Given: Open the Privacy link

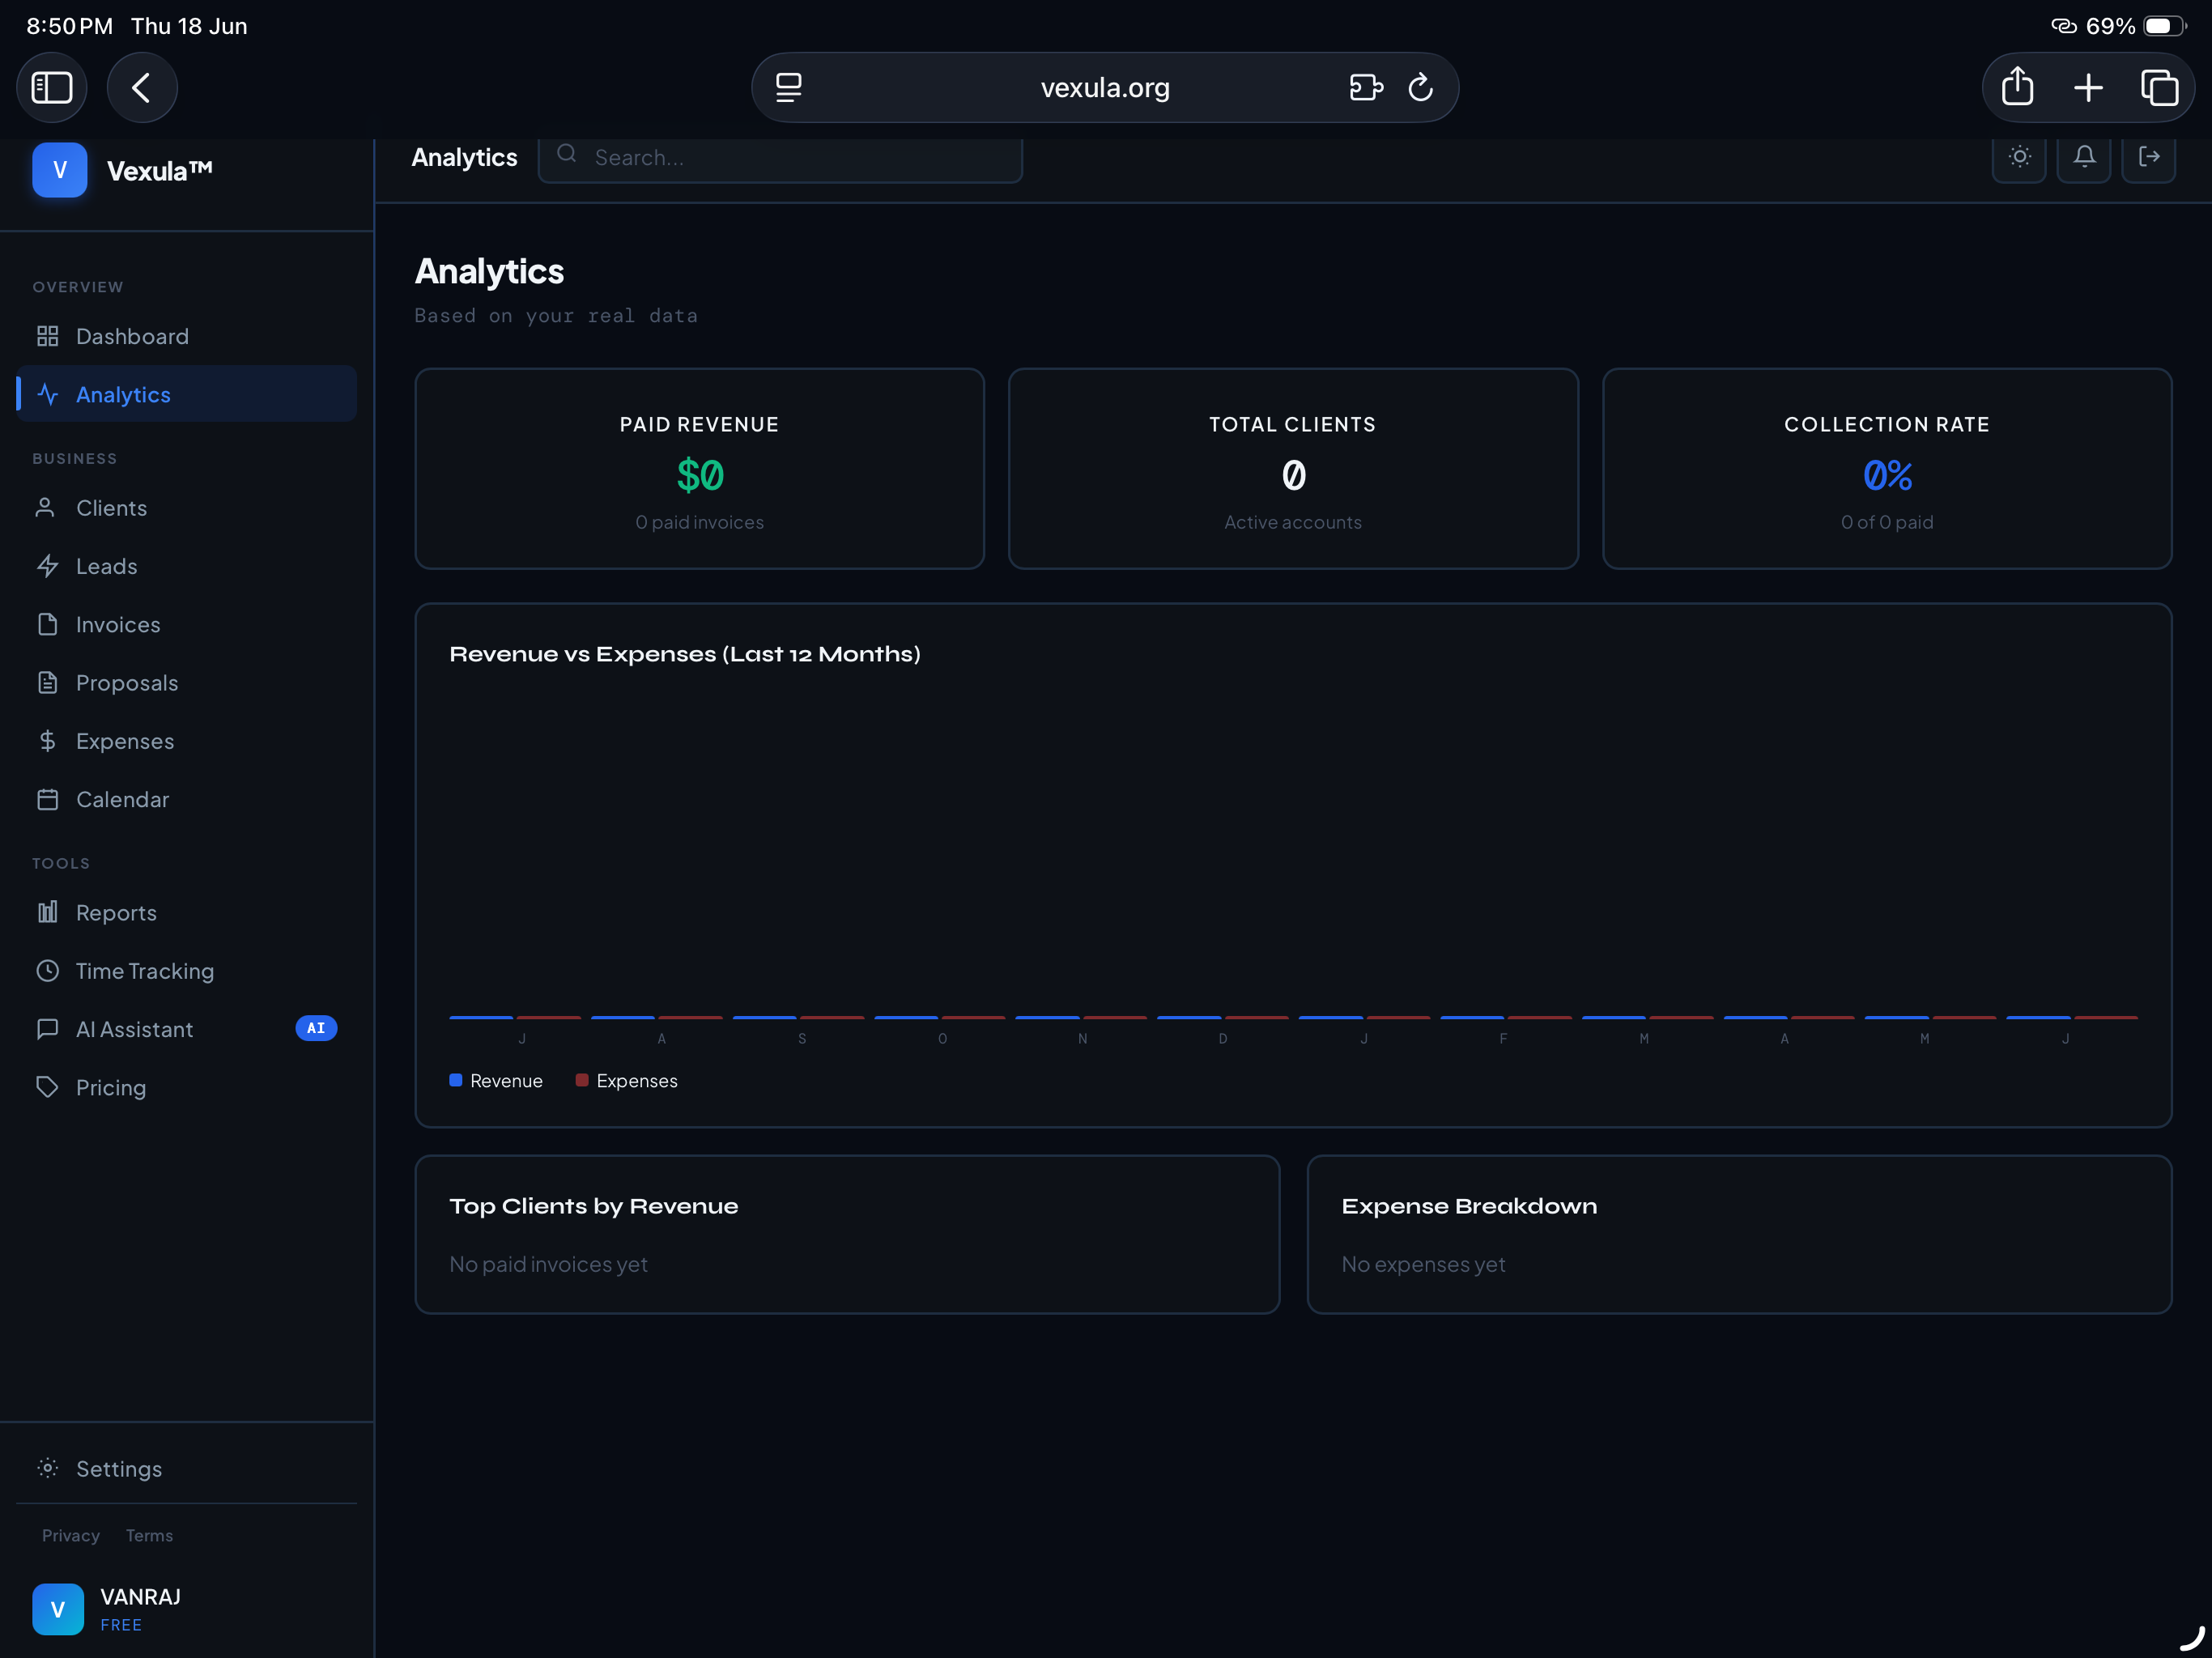Looking at the screenshot, I should [70, 1535].
